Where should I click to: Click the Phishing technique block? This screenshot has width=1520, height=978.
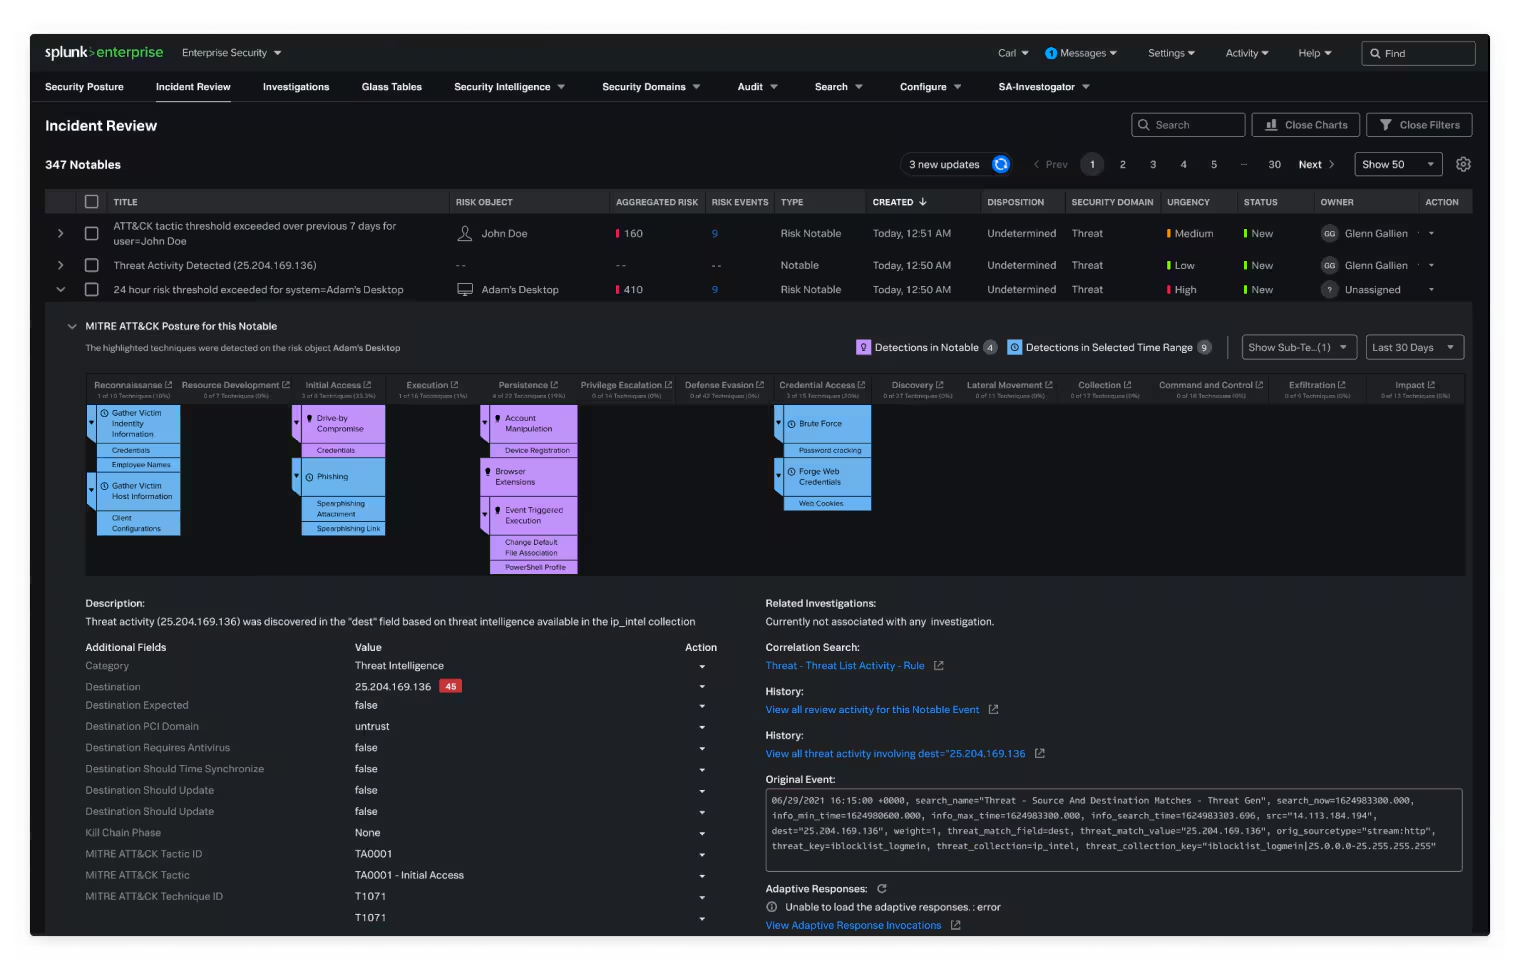coord(343,477)
